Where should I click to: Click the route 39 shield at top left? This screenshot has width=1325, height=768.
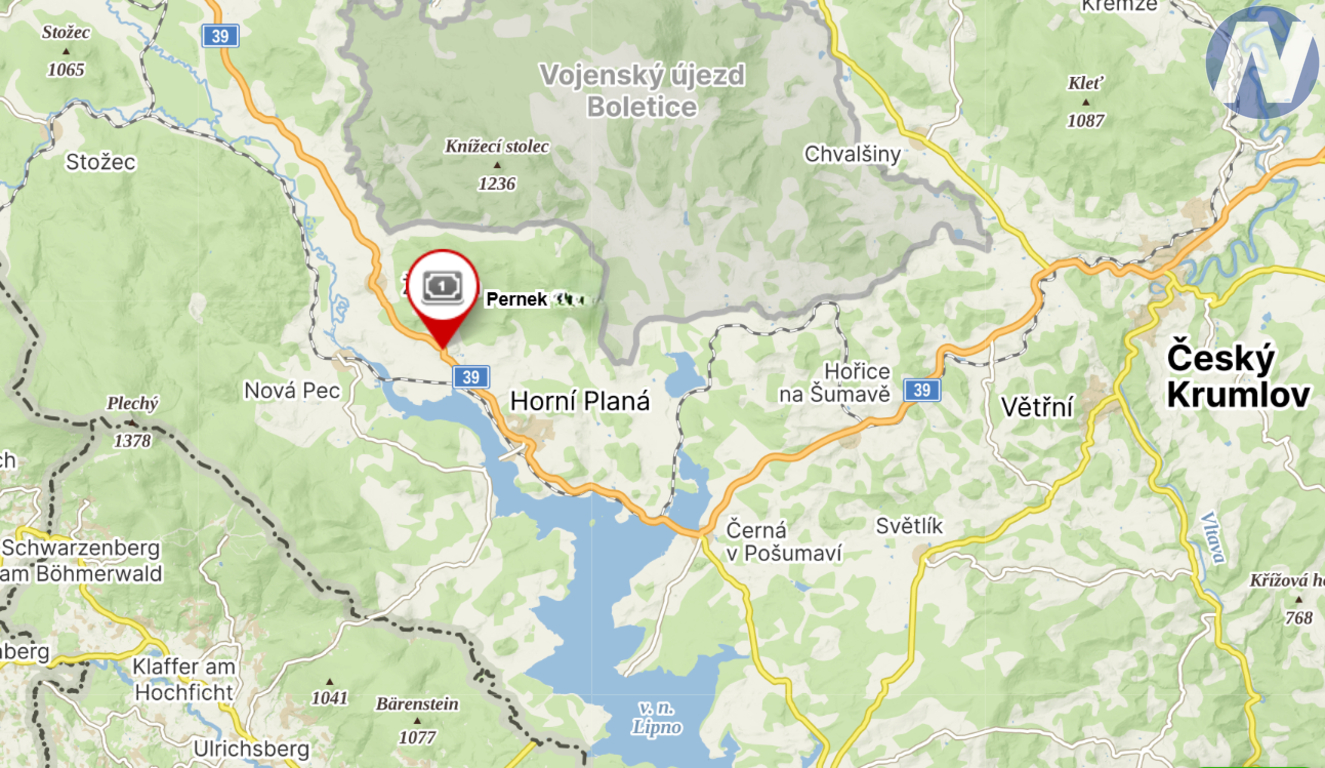coord(218,36)
